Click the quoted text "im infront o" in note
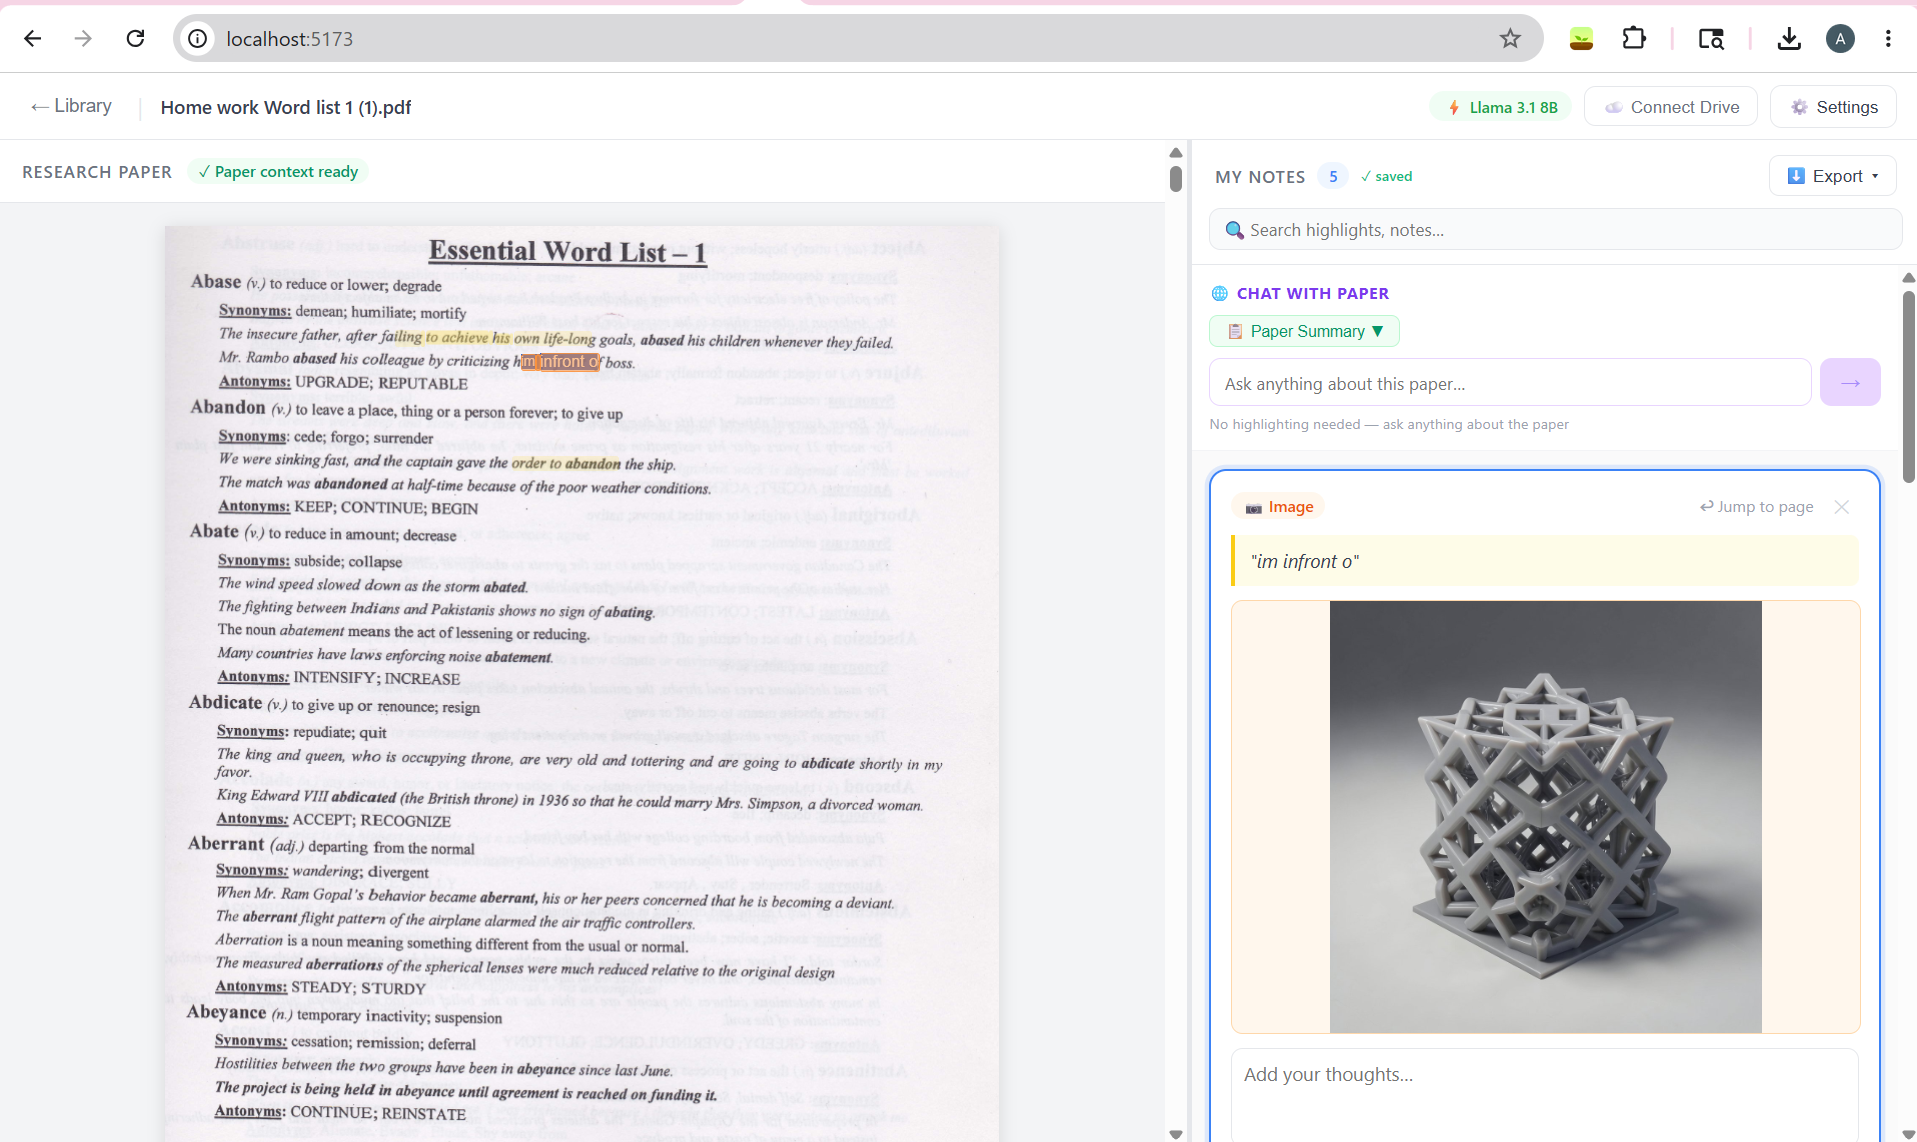Screen dimensions: 1917x1142 point(1304,561)
